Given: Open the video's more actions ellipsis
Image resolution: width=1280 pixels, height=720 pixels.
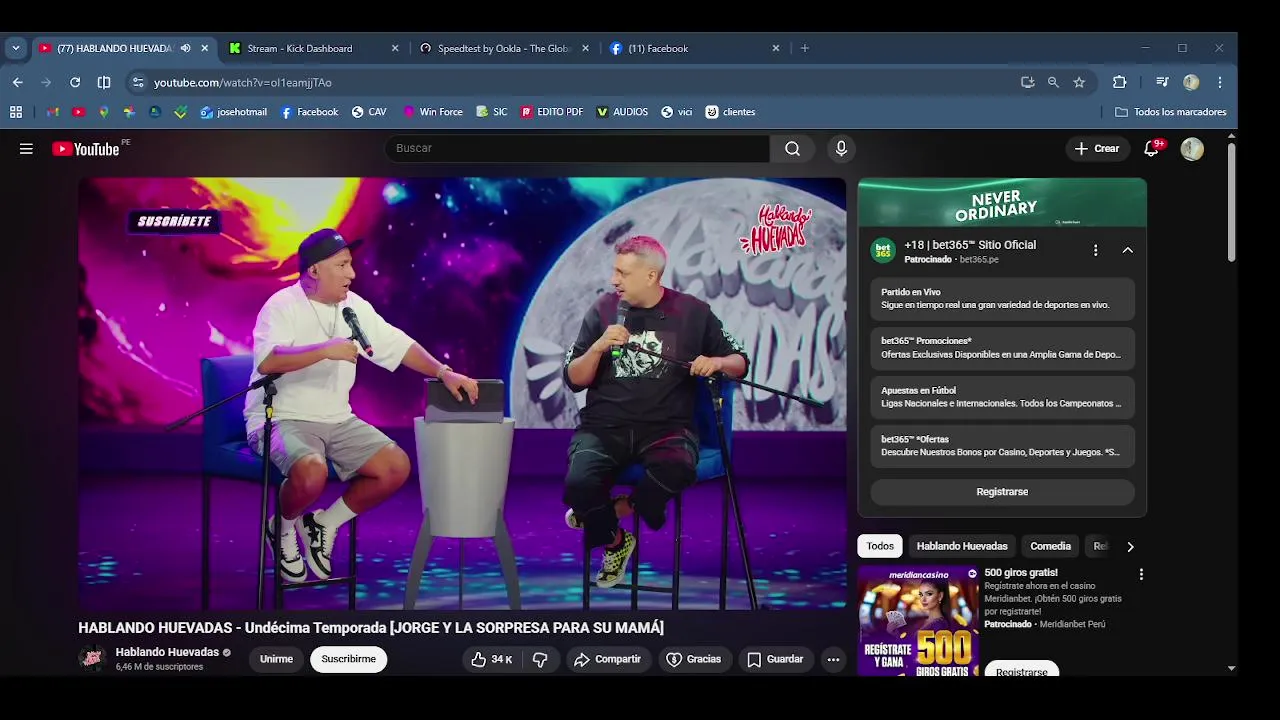Looking at the screenshot, I should (833, 659).
